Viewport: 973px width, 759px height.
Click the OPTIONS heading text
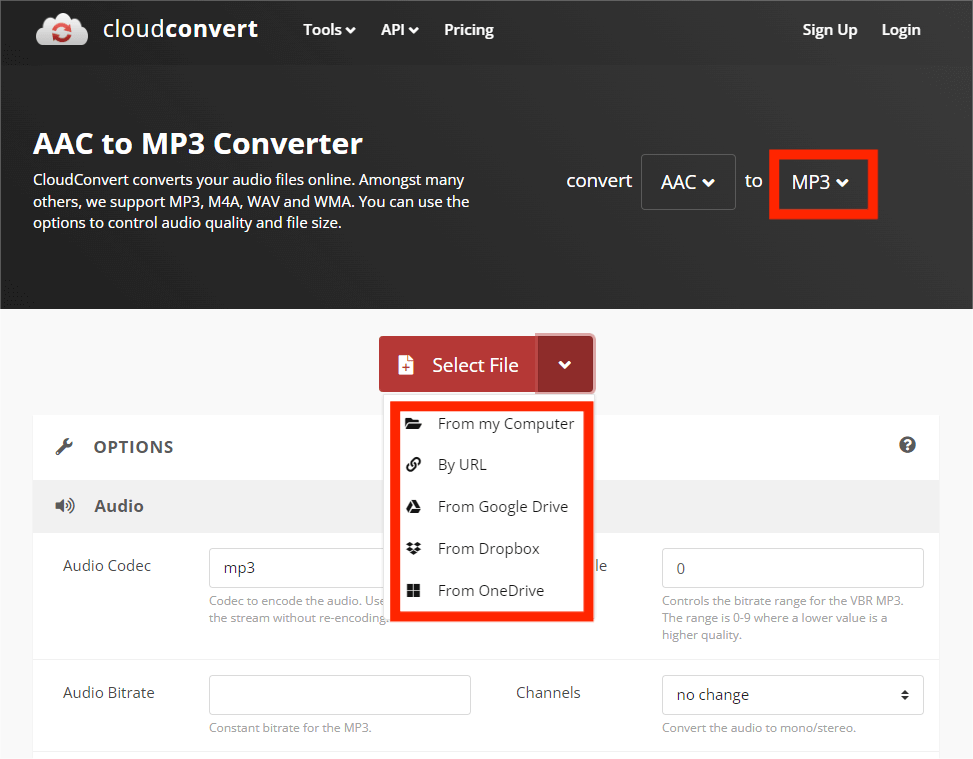tap(133, 447)
